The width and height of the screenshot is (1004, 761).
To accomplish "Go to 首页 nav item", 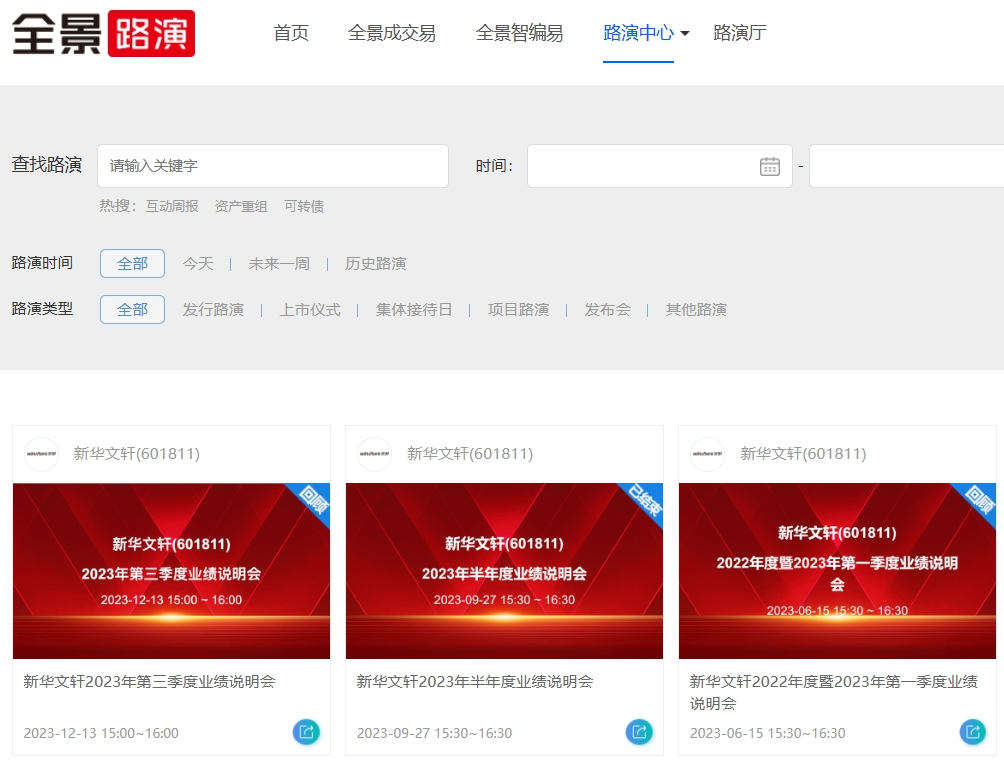I will [x=291, y=33].
